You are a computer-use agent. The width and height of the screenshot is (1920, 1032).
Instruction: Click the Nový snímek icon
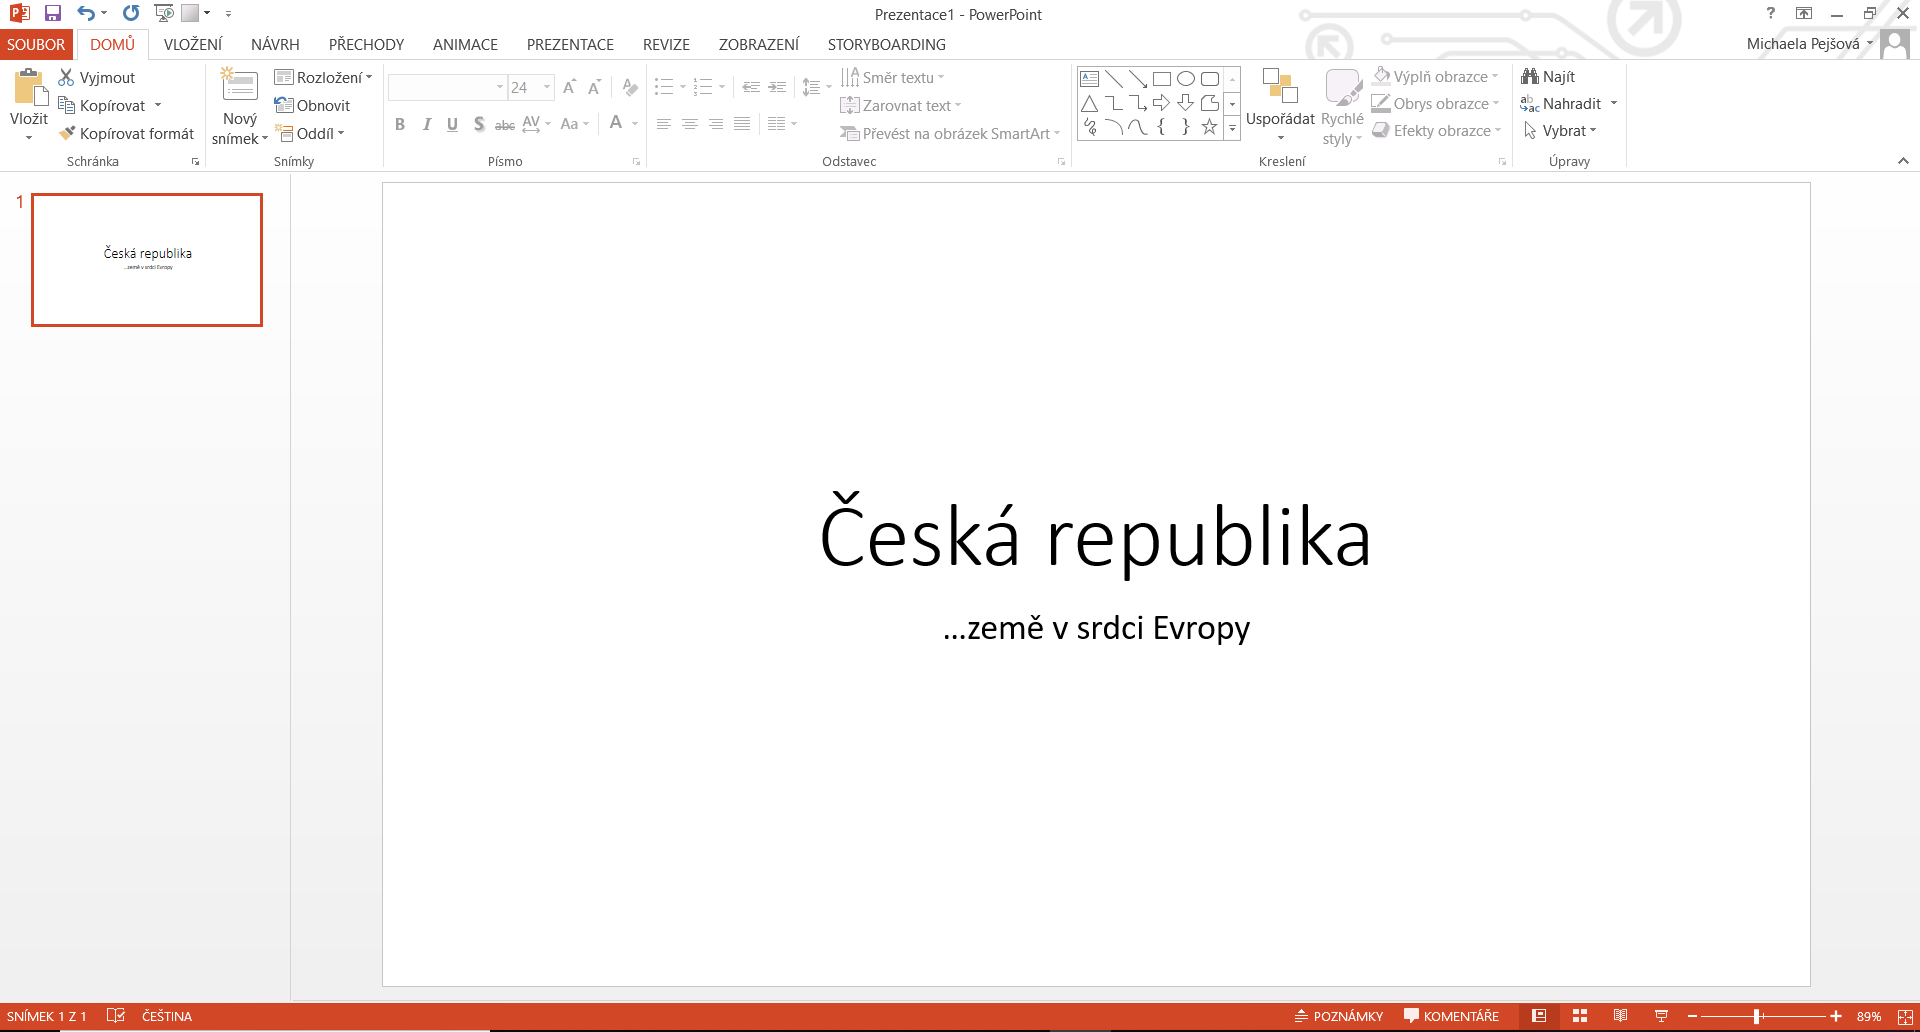point(239,86)
